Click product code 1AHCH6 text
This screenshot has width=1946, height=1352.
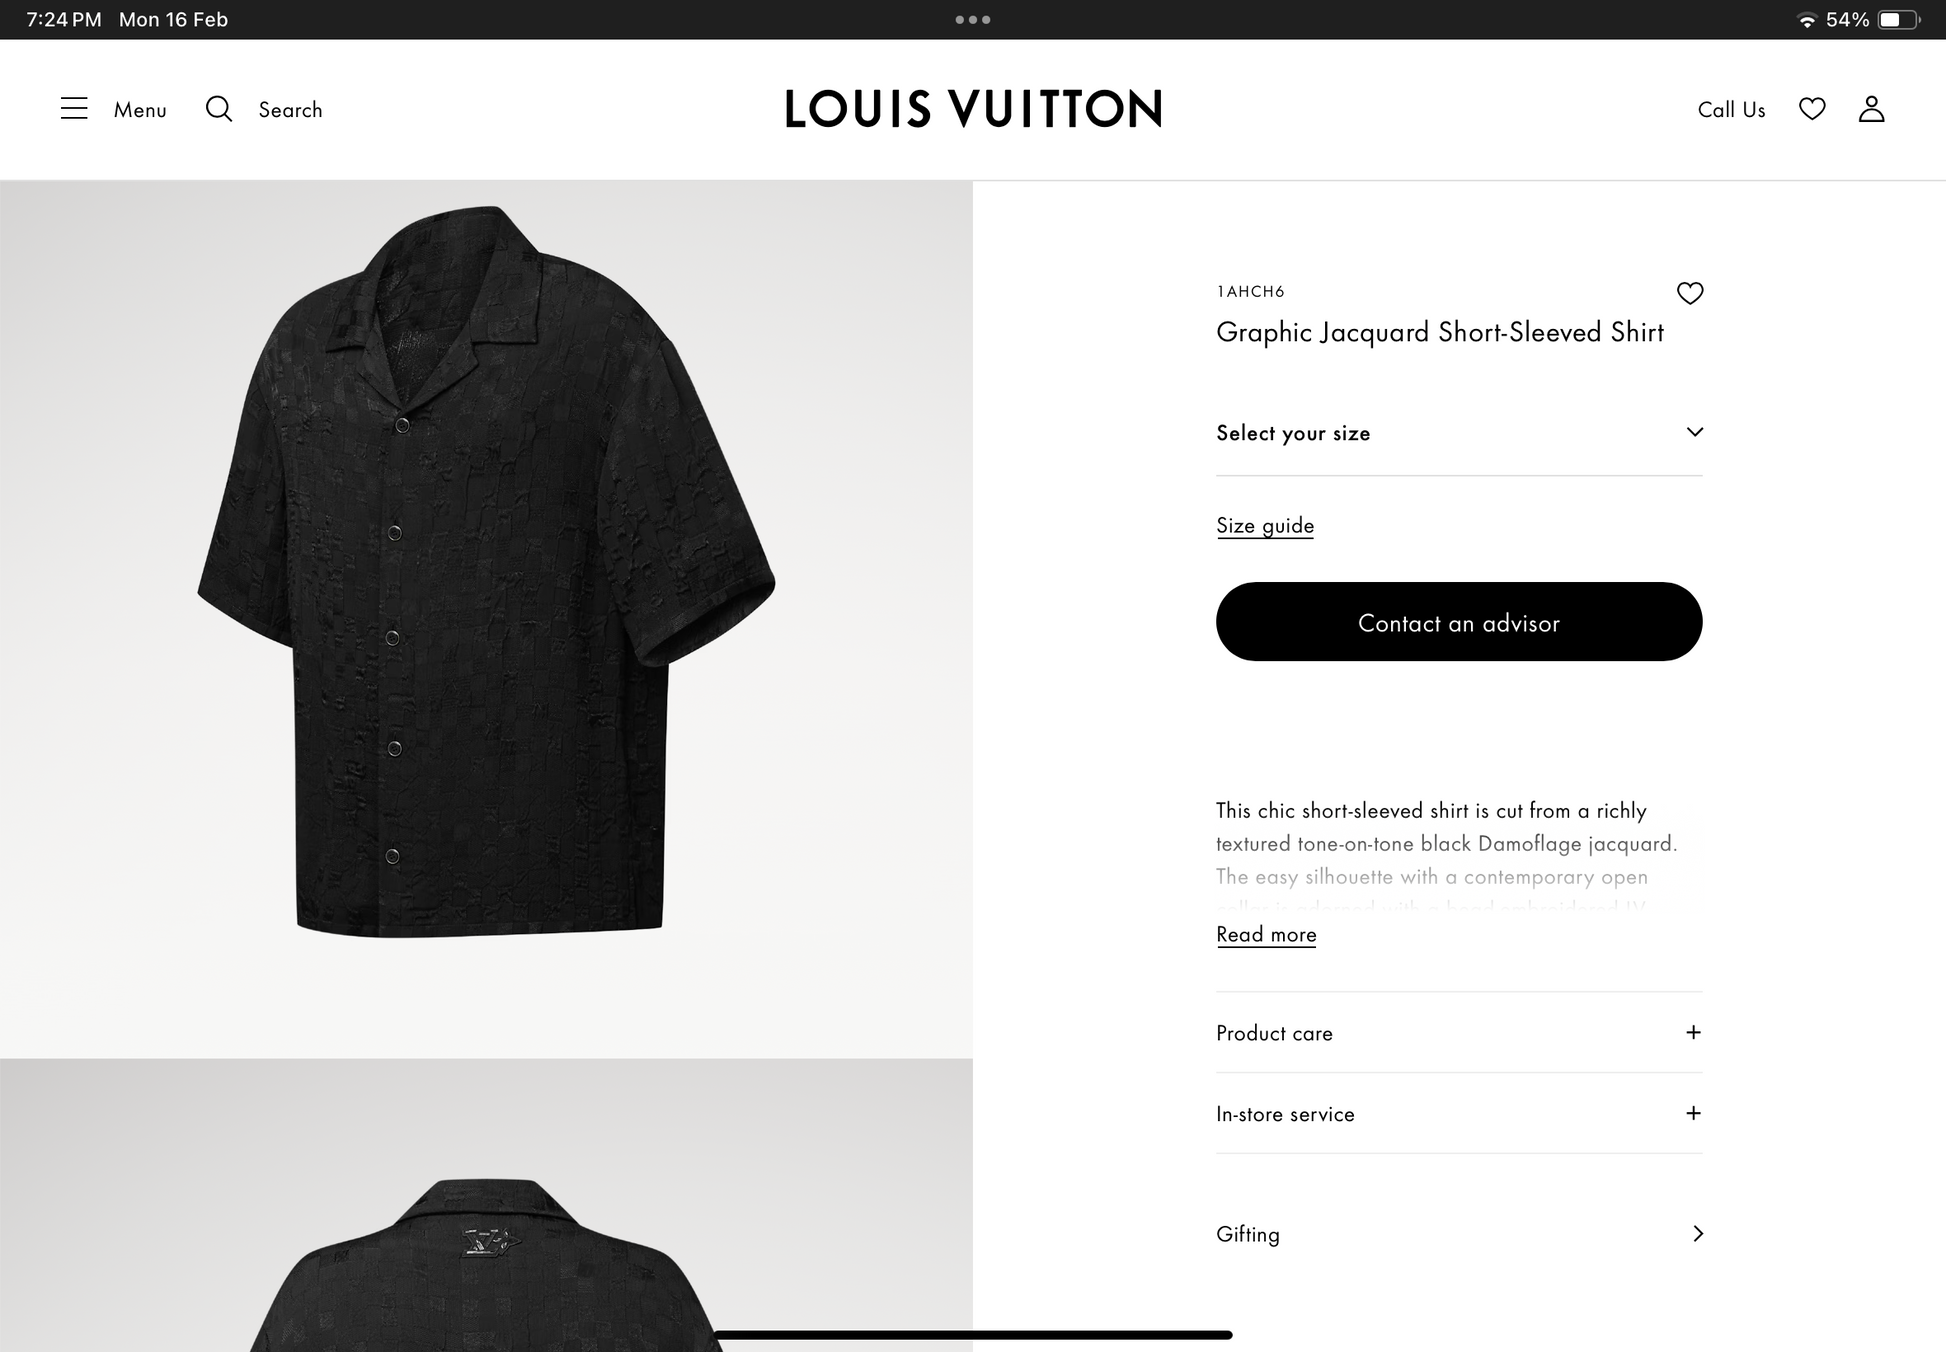point(1250,291)
